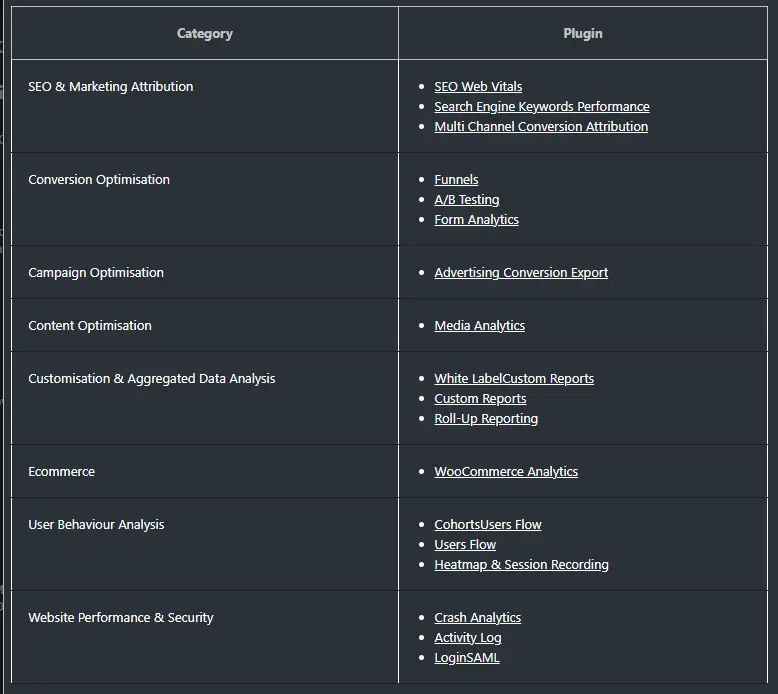Open the WooCommerce Analytics link
778x694 pixels.
506,471
